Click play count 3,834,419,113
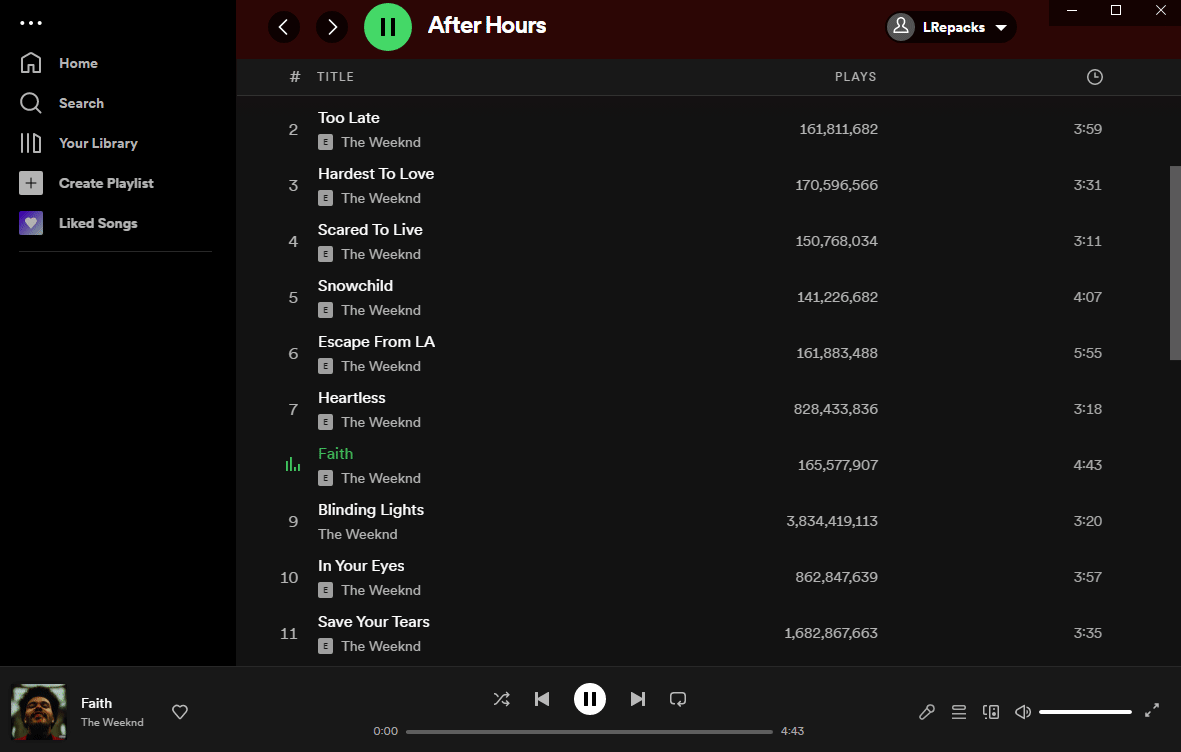1181x752 pixels. pos(832,521)
